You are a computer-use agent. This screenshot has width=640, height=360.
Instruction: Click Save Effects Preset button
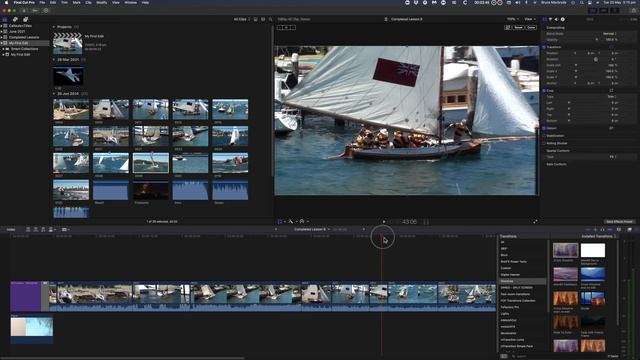point(620,222)
